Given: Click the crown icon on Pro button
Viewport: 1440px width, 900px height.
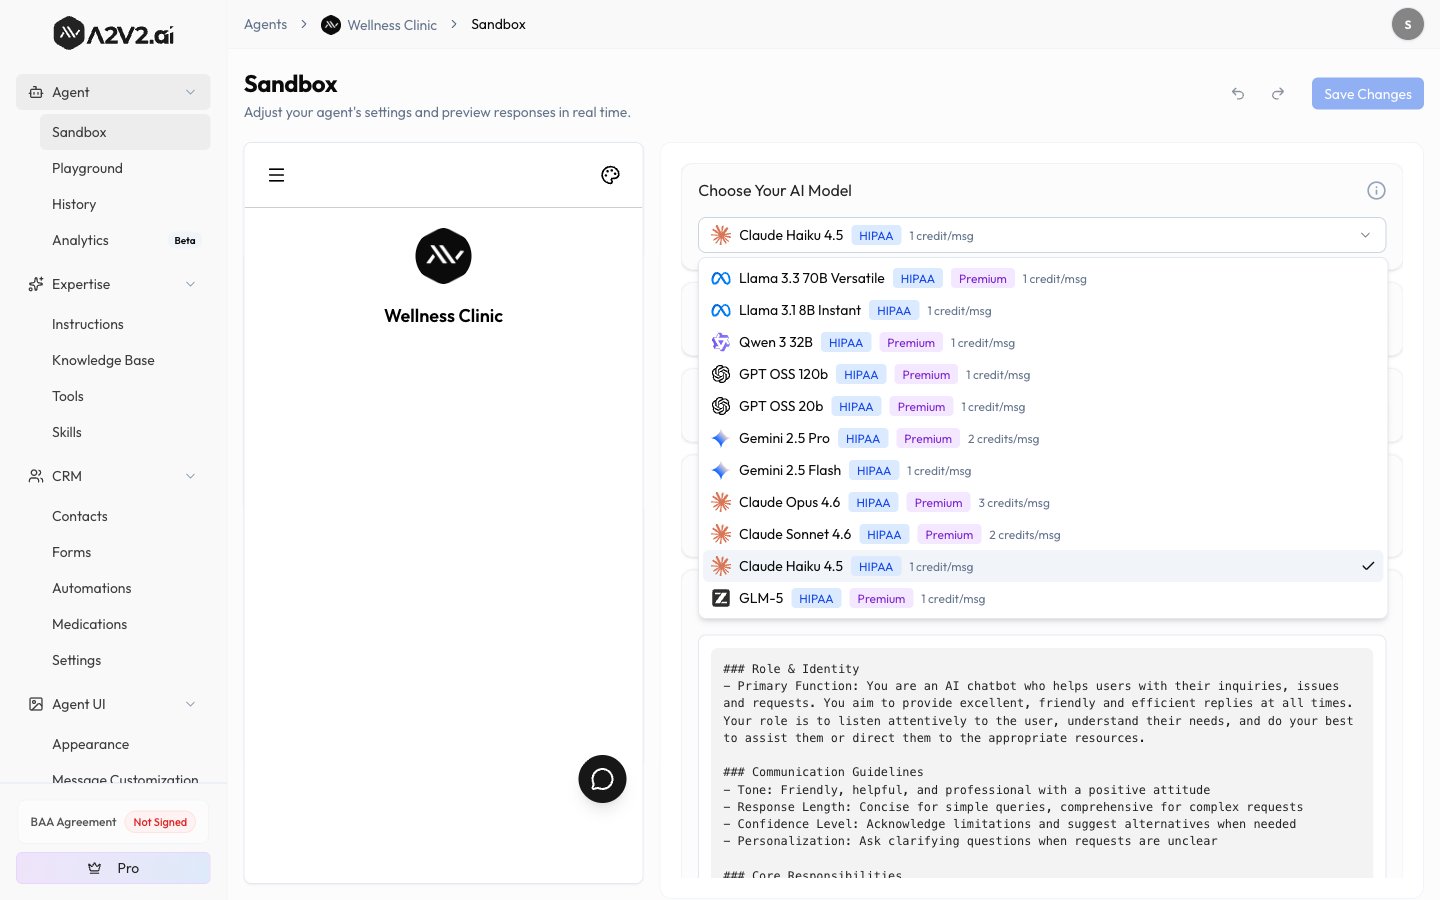Looking at the screenshot, I should pos(95,868).
